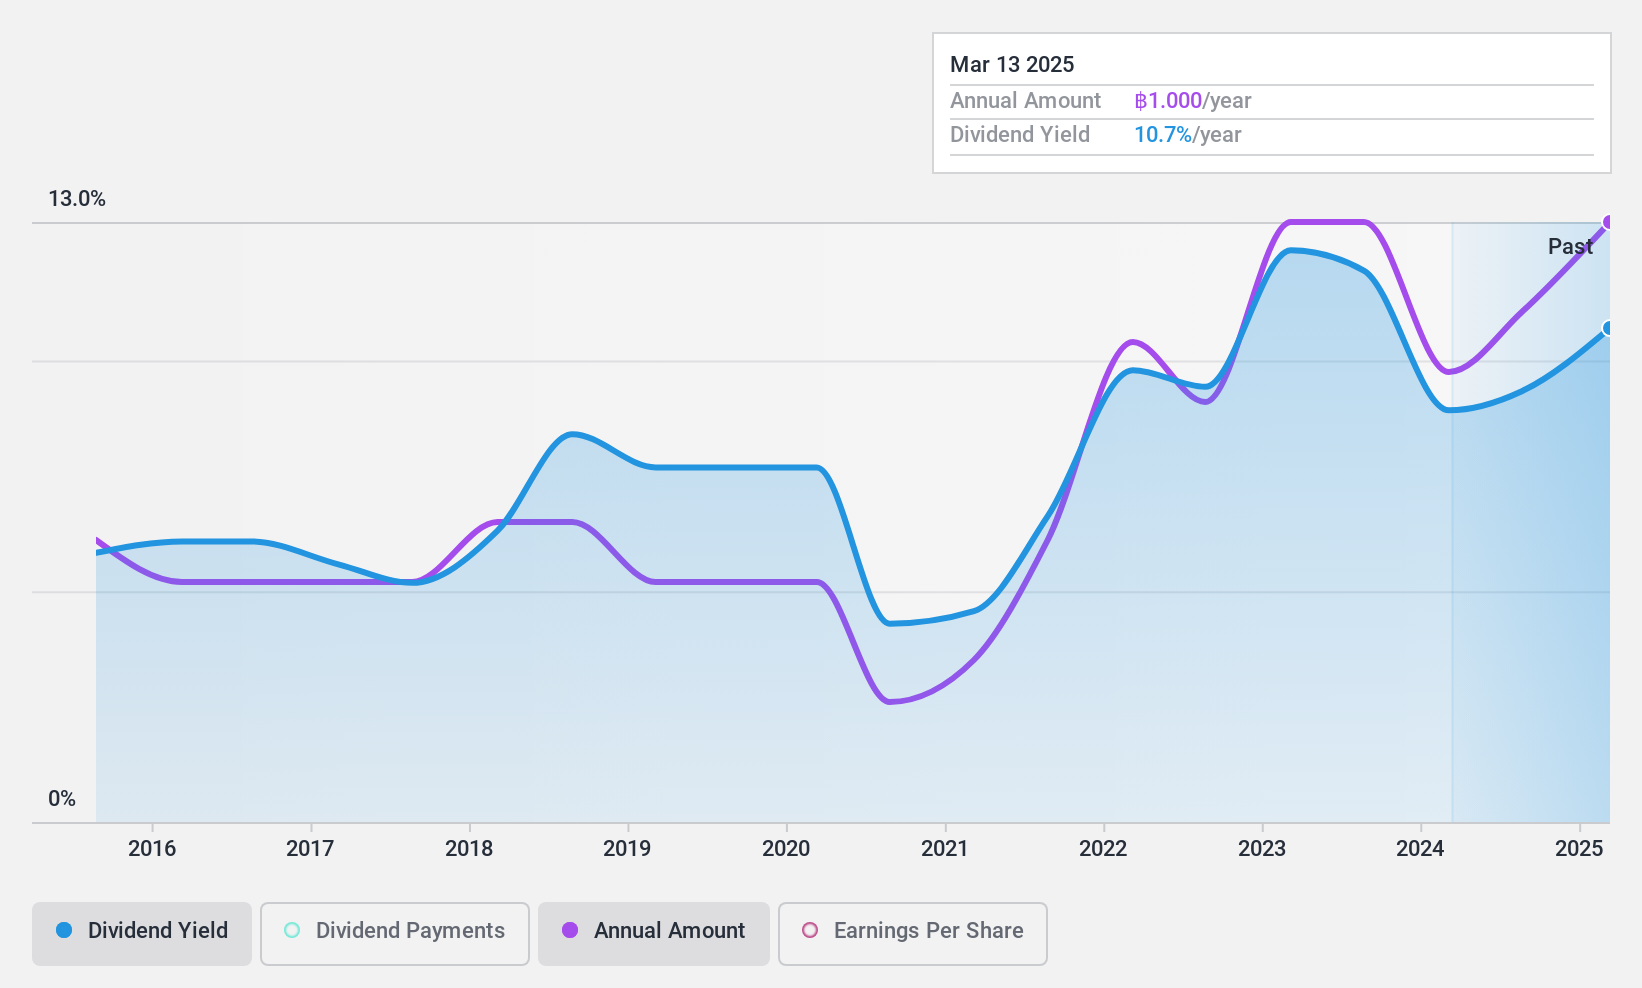
Task: Select the 2022 x-axis label
Action: click(1103, 849)
